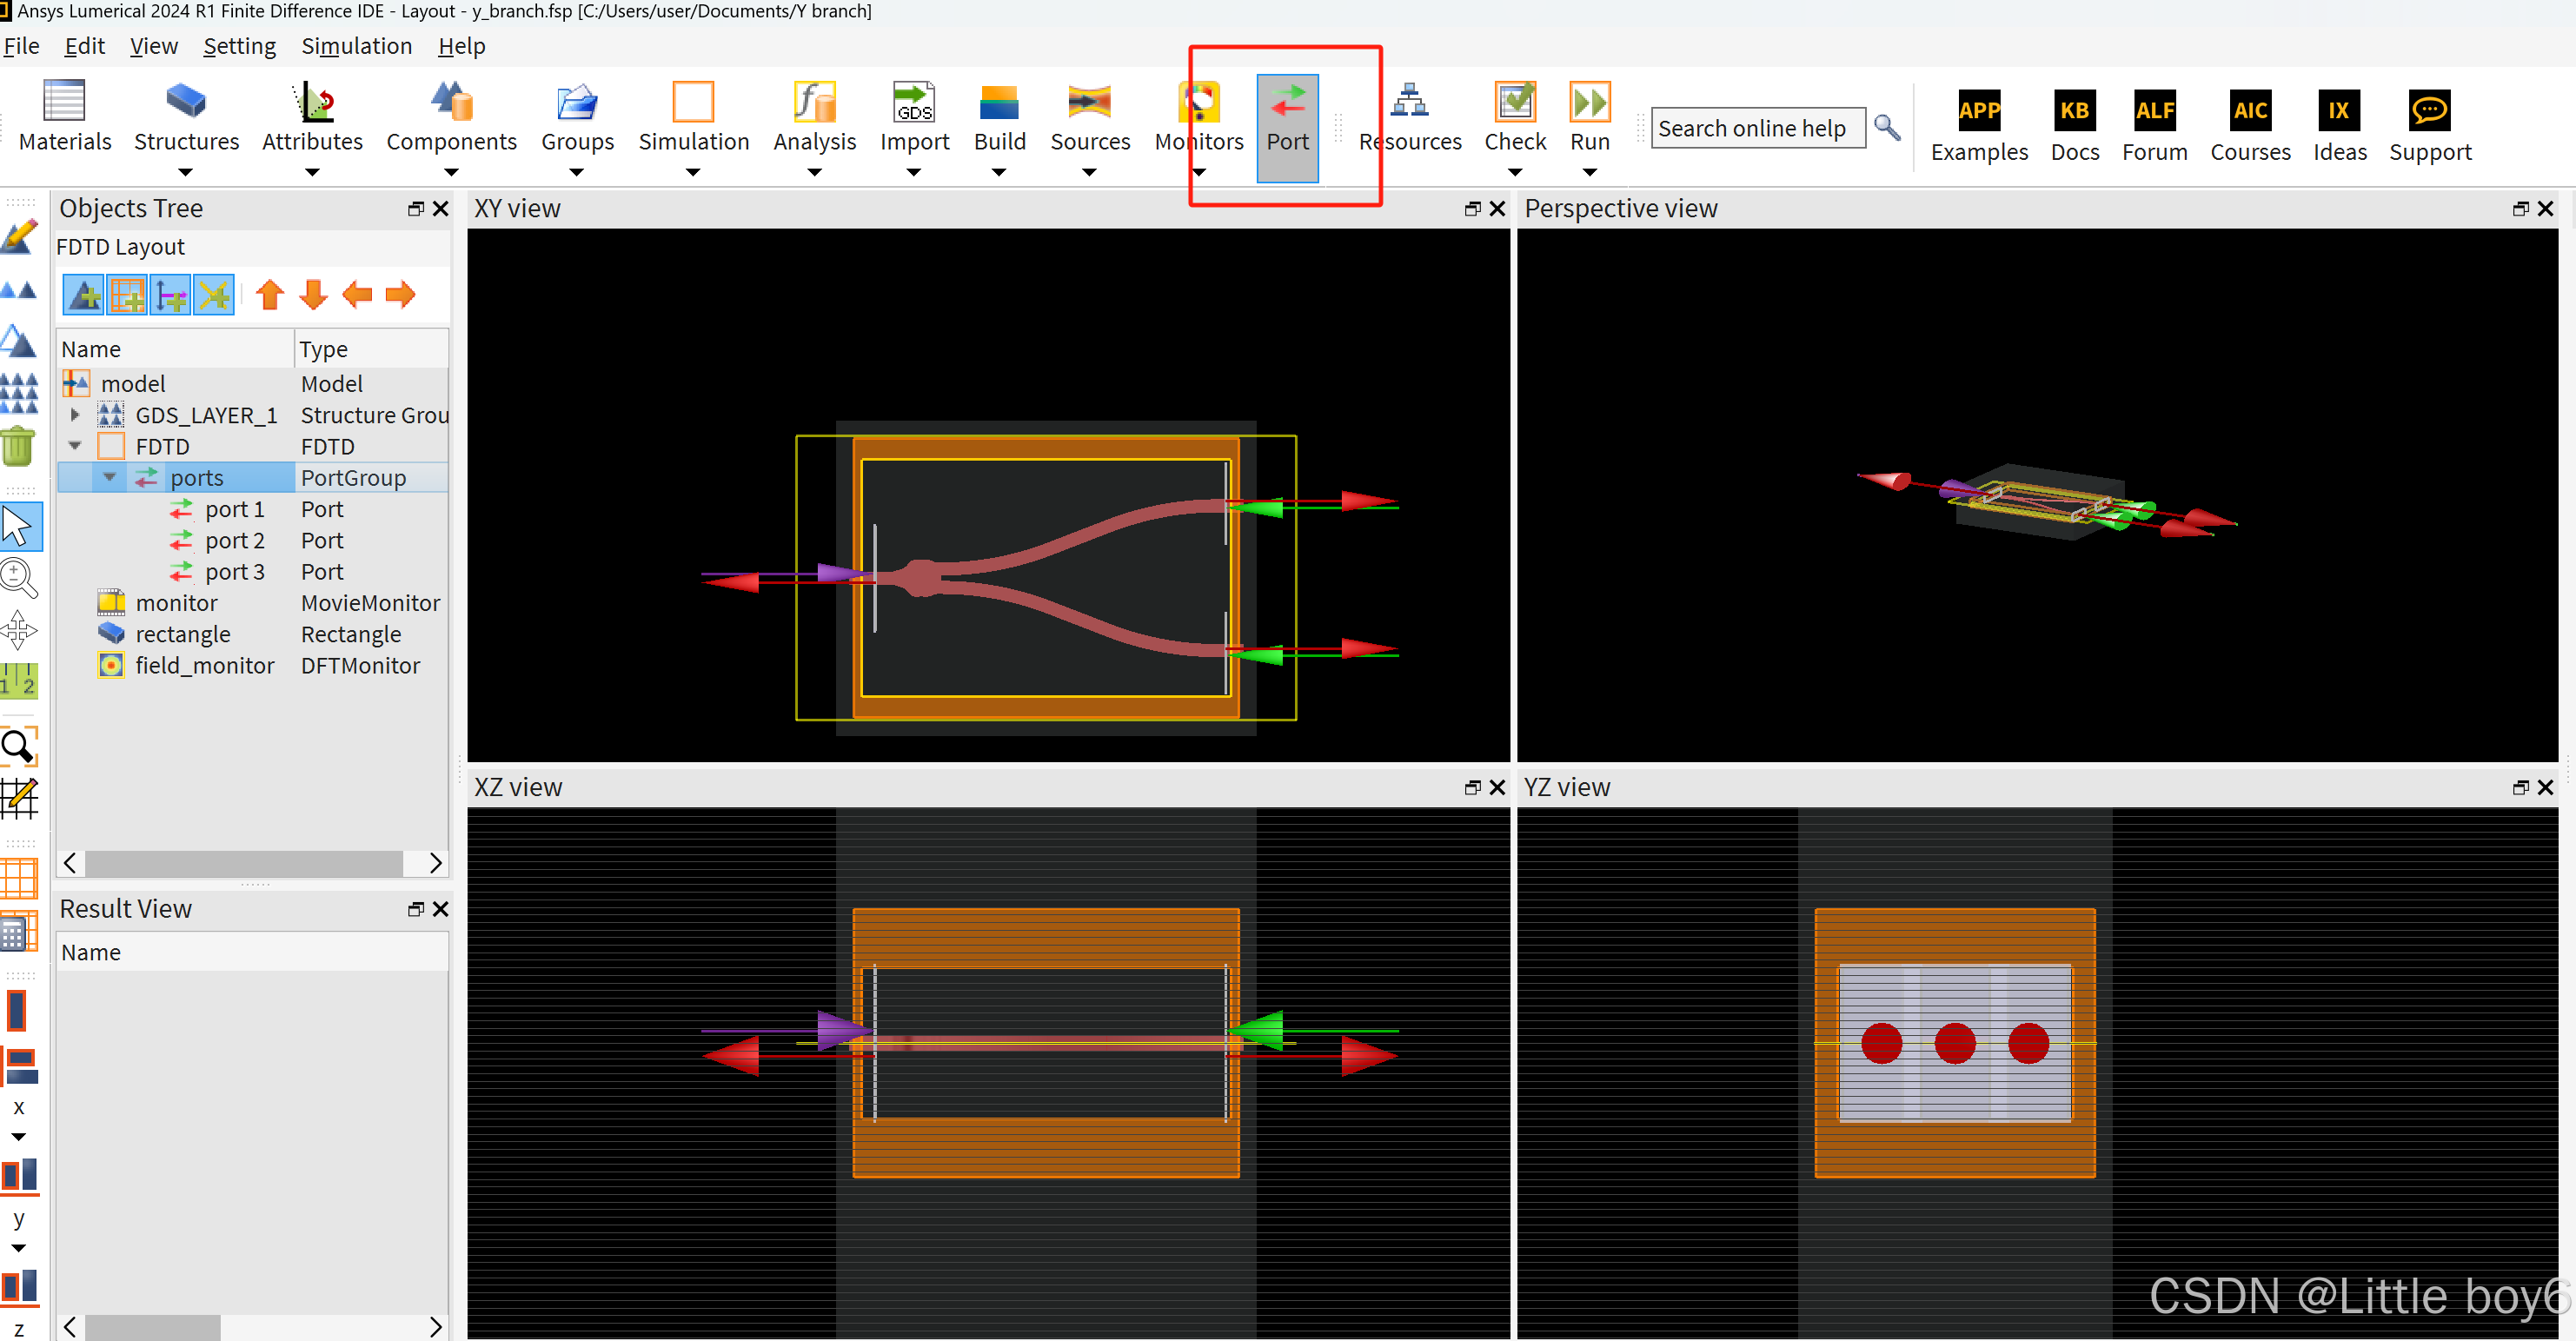Open the Simulation menu
Image resolution: width=2576 pixels, height=1341 pixels.
(x=356, y=46)
